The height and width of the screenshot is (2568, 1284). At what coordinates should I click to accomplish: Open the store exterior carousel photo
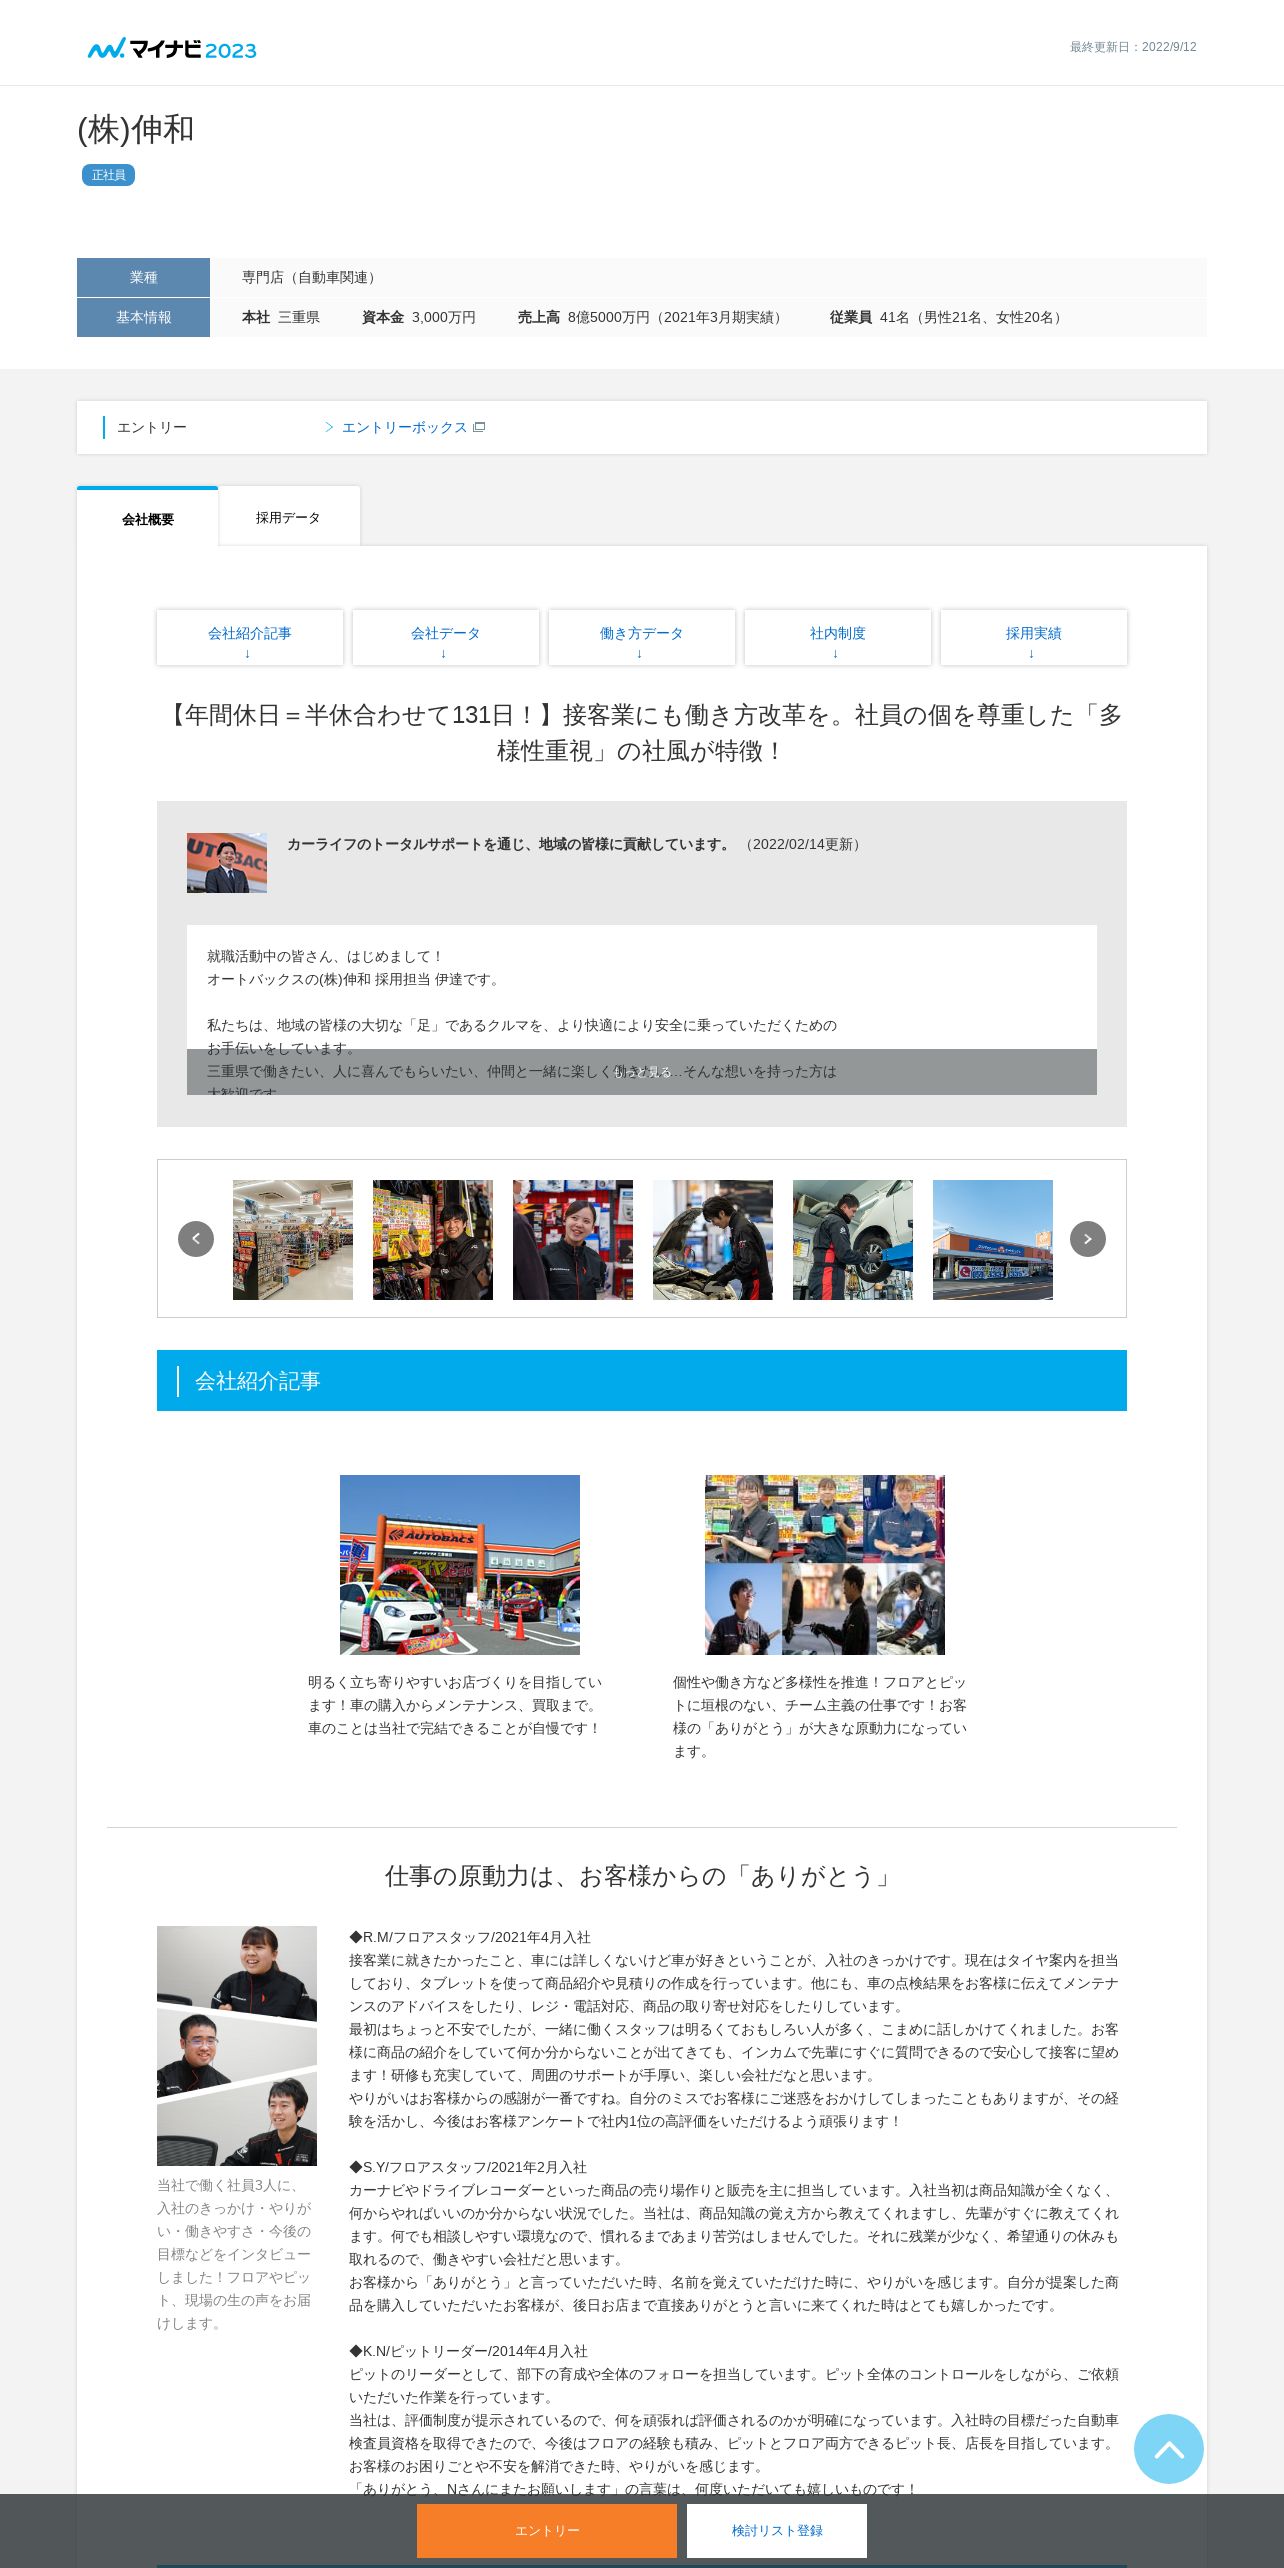pyautogui.click(x=993, y=1240)
